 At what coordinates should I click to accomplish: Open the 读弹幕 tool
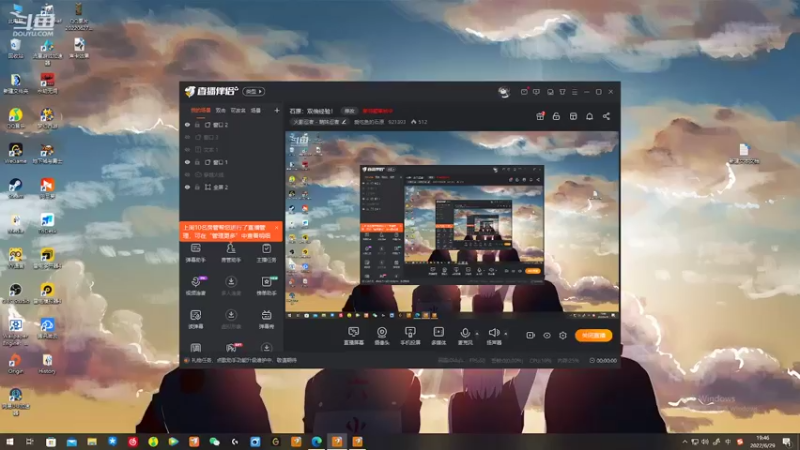(x=195, y=319)
